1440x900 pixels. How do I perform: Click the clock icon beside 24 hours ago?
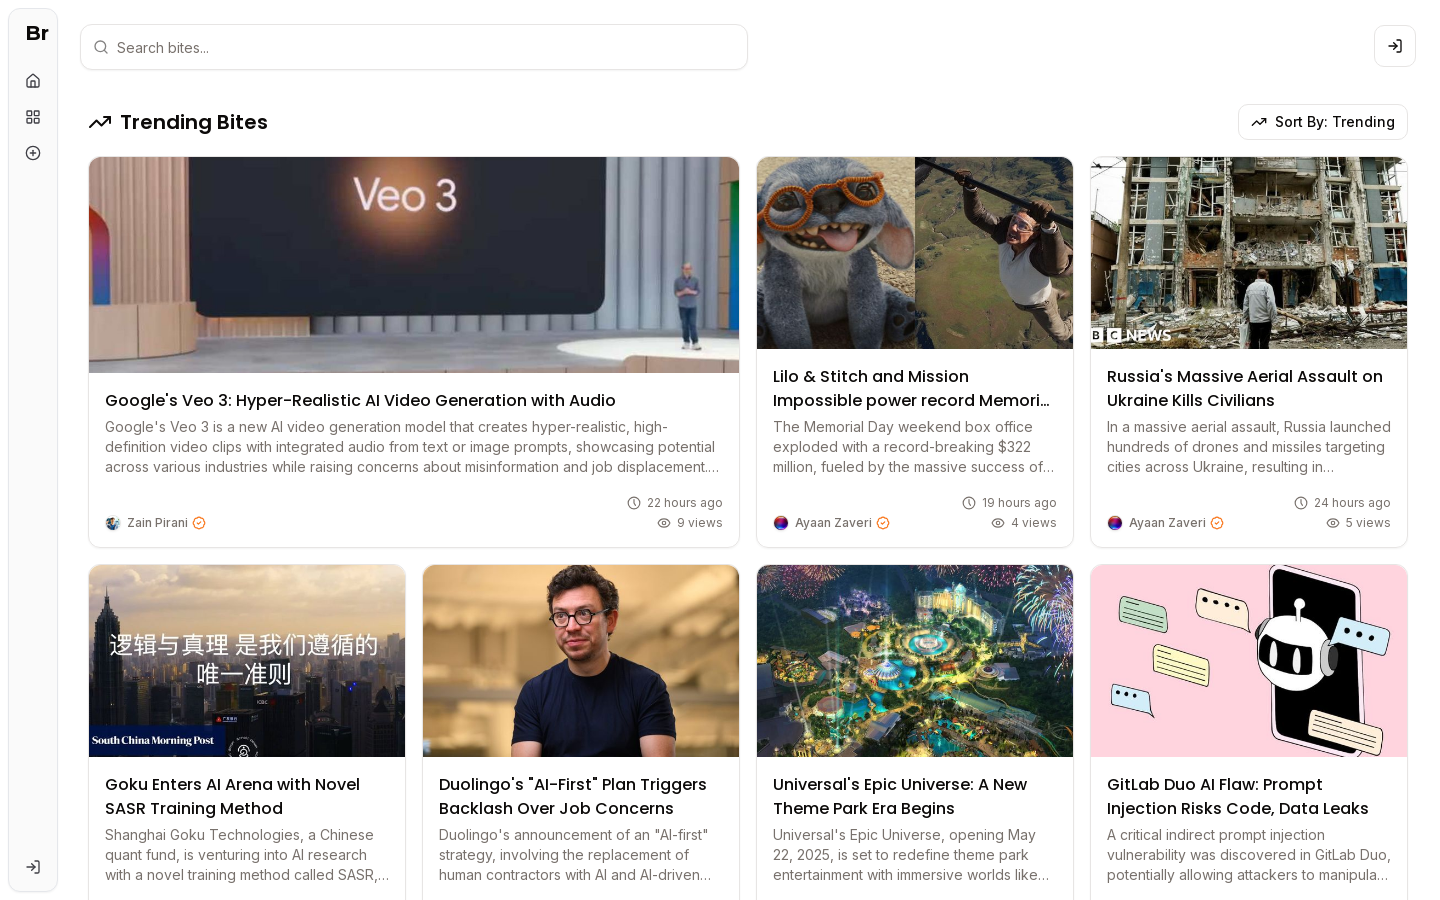coord(1301,503)
